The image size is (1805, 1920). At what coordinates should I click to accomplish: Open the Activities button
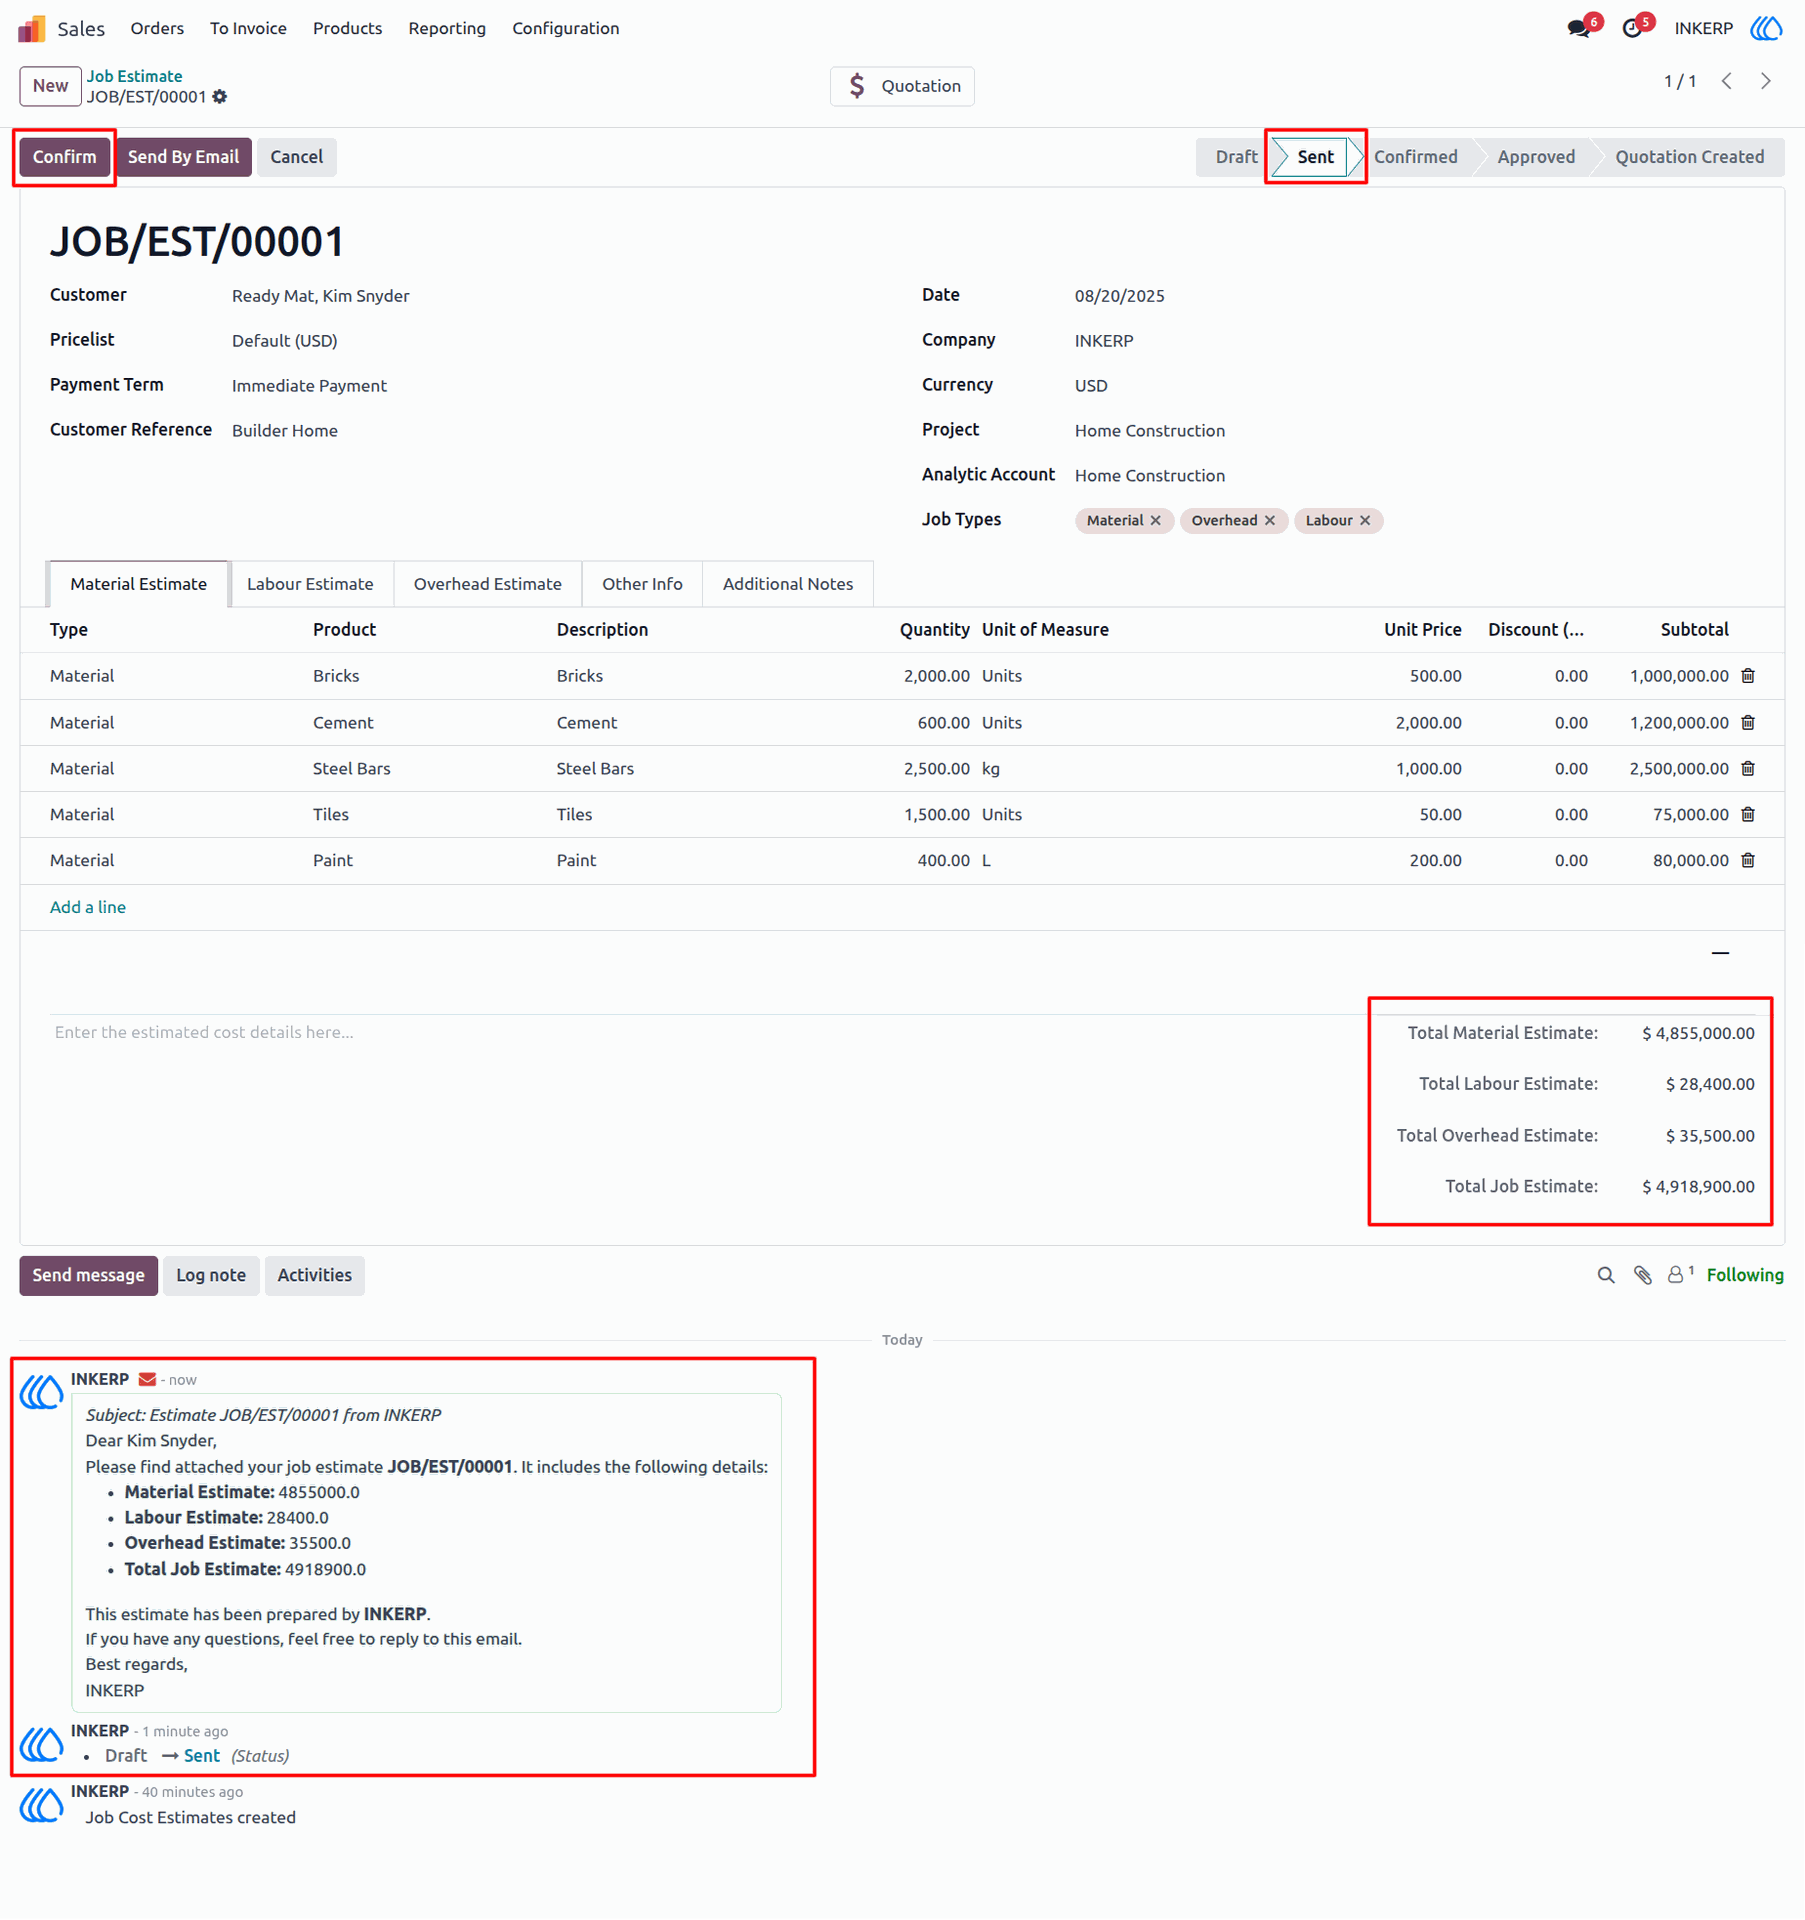[x=314, y=1275]
